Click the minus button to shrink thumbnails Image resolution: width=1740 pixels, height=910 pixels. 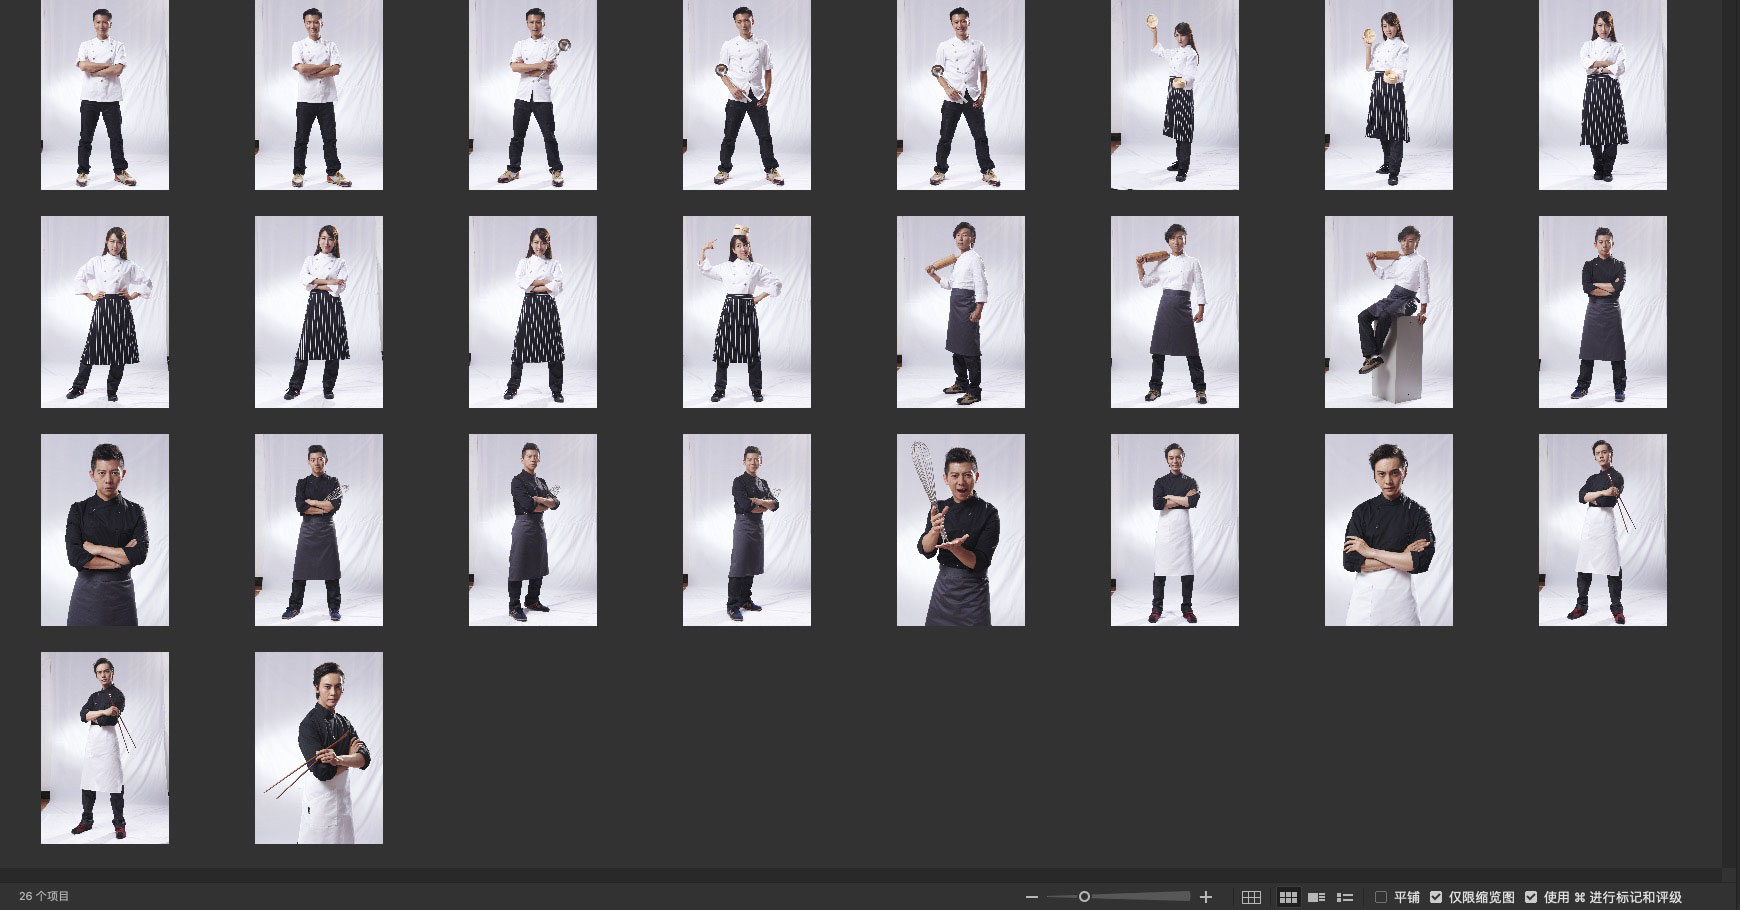tap(1032, 897)
